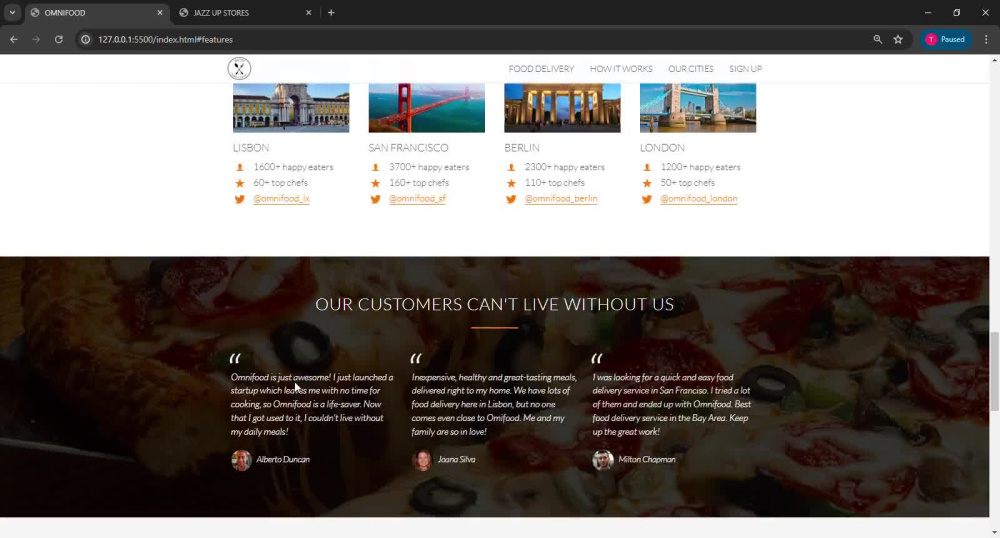1000x538 pixels.
Task: Click the person icon beside 2300+ happy eaters
Action: pos(511,167)
